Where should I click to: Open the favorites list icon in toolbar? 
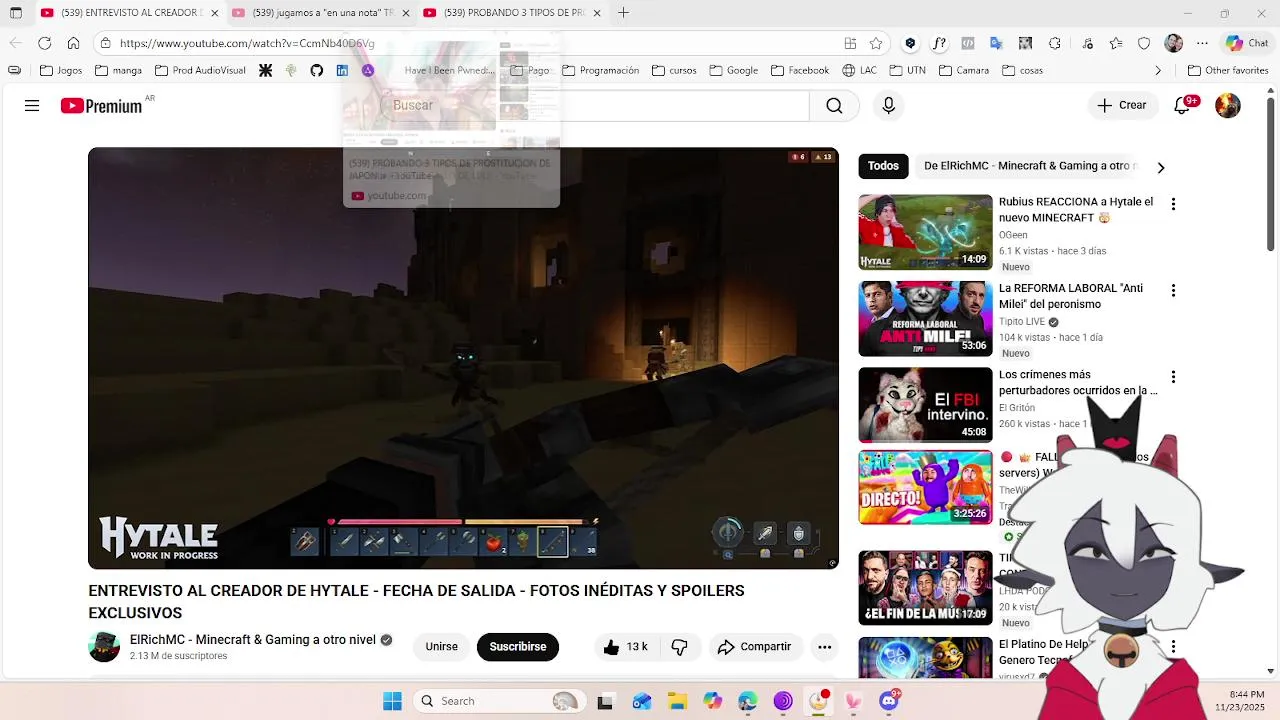click(1115, 43)
